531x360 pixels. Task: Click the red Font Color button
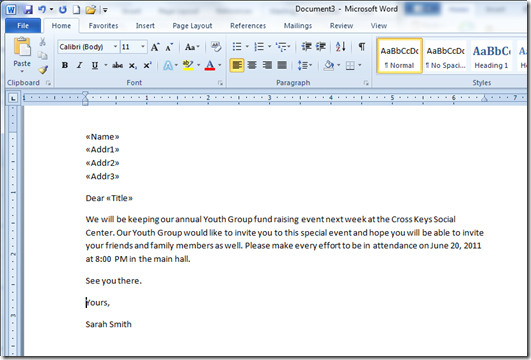[x=210, y=65]
